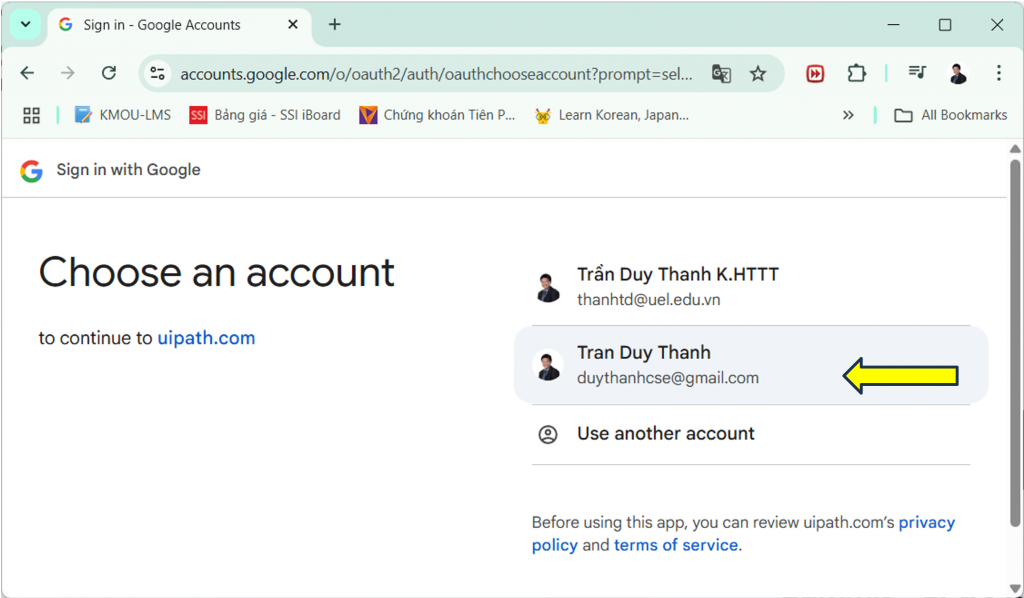This screenshot has height=598, width=1024.
Task: Click the scrollbar up arrow
Action: 1014,148
